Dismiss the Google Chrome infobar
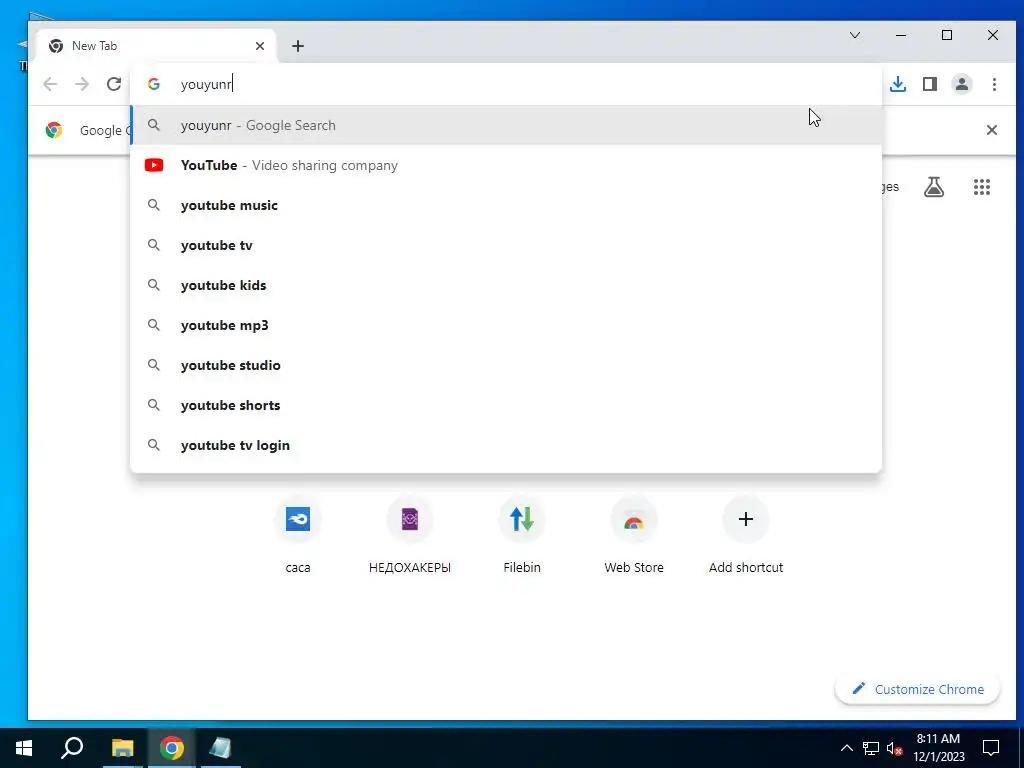The height and width of the screenshot is (768, 1024). (991, 130)
